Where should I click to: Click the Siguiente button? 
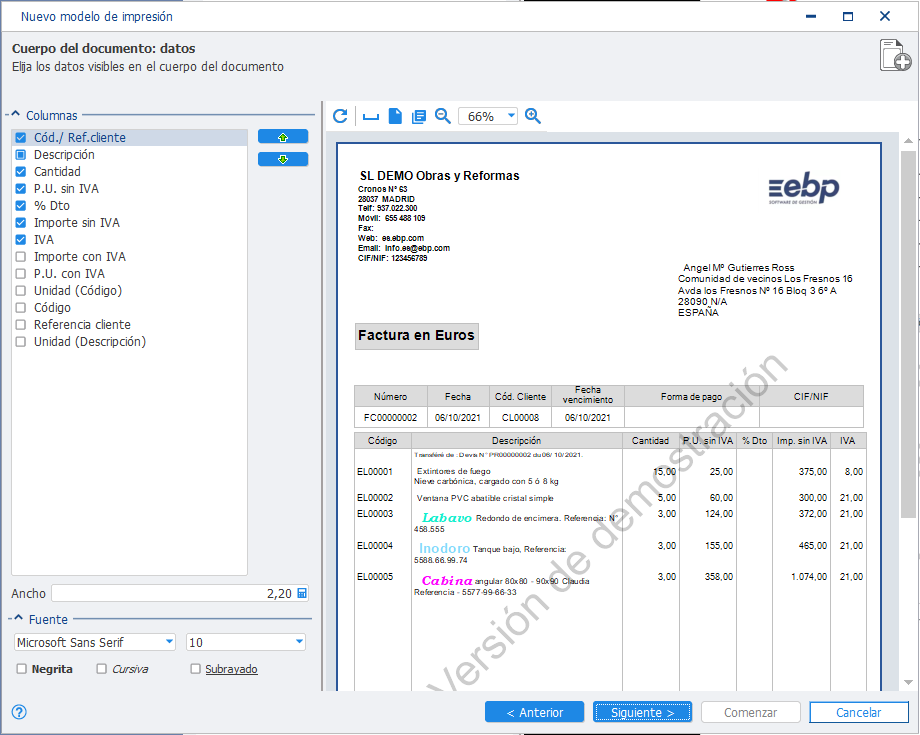tap(642, 712)
